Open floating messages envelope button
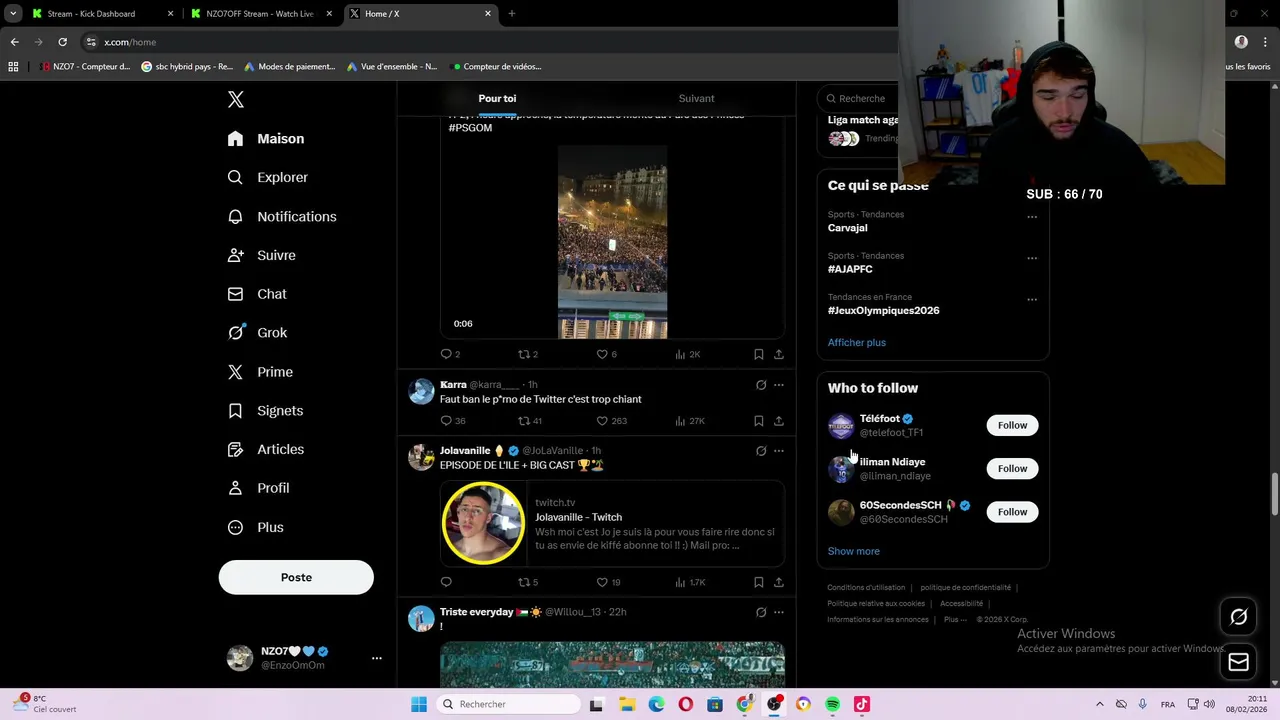 (1239, 662)
